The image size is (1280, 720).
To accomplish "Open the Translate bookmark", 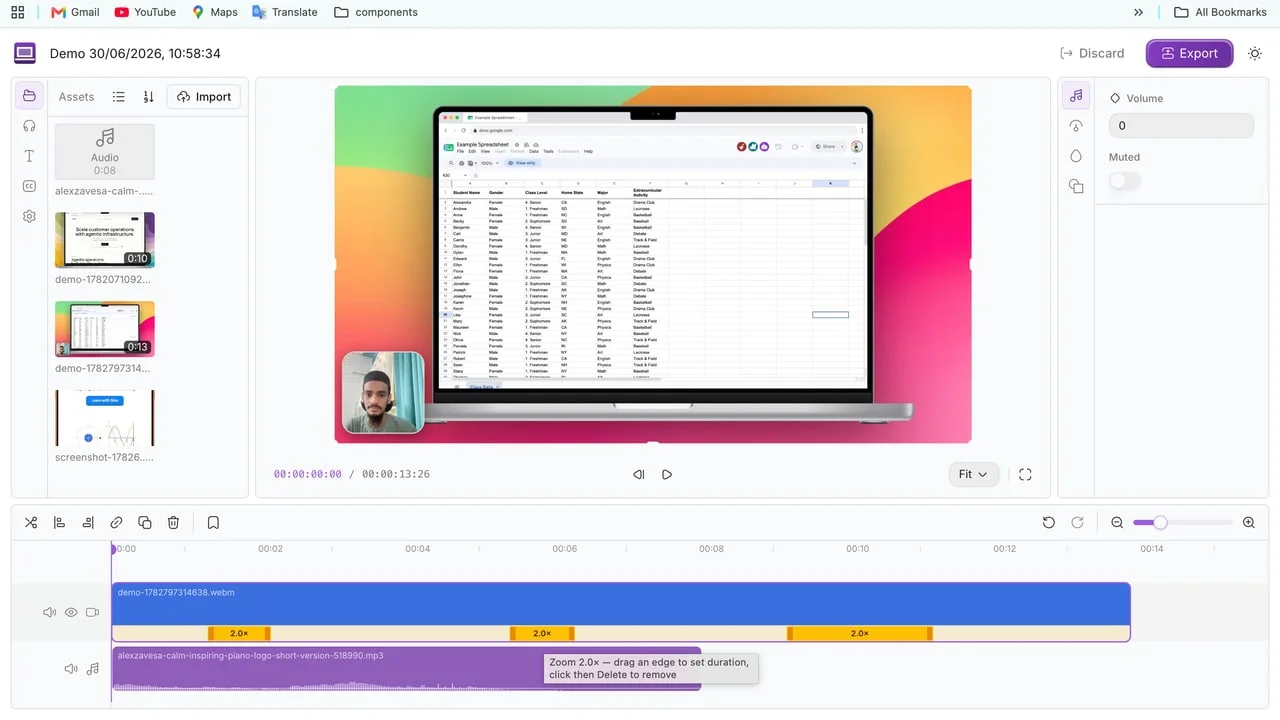I will pos(285,12).
